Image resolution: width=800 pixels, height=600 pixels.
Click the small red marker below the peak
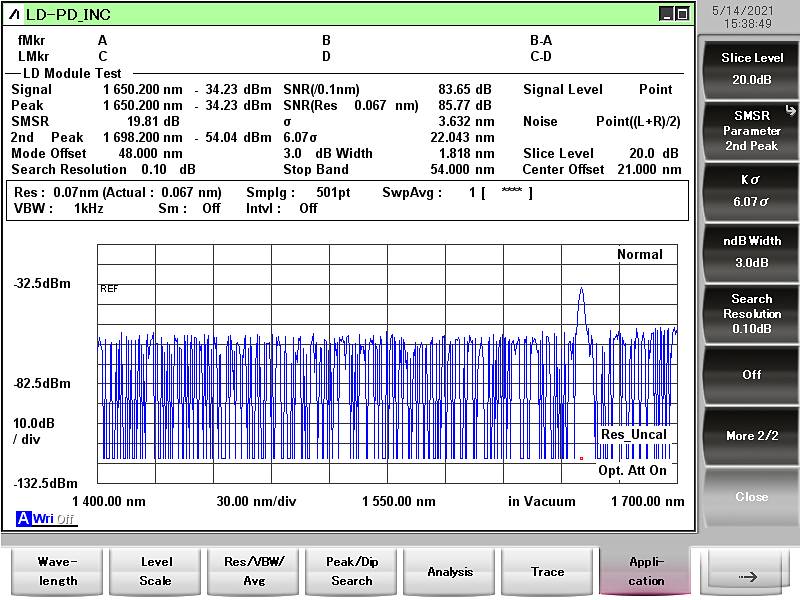click(x=581, y=459)
